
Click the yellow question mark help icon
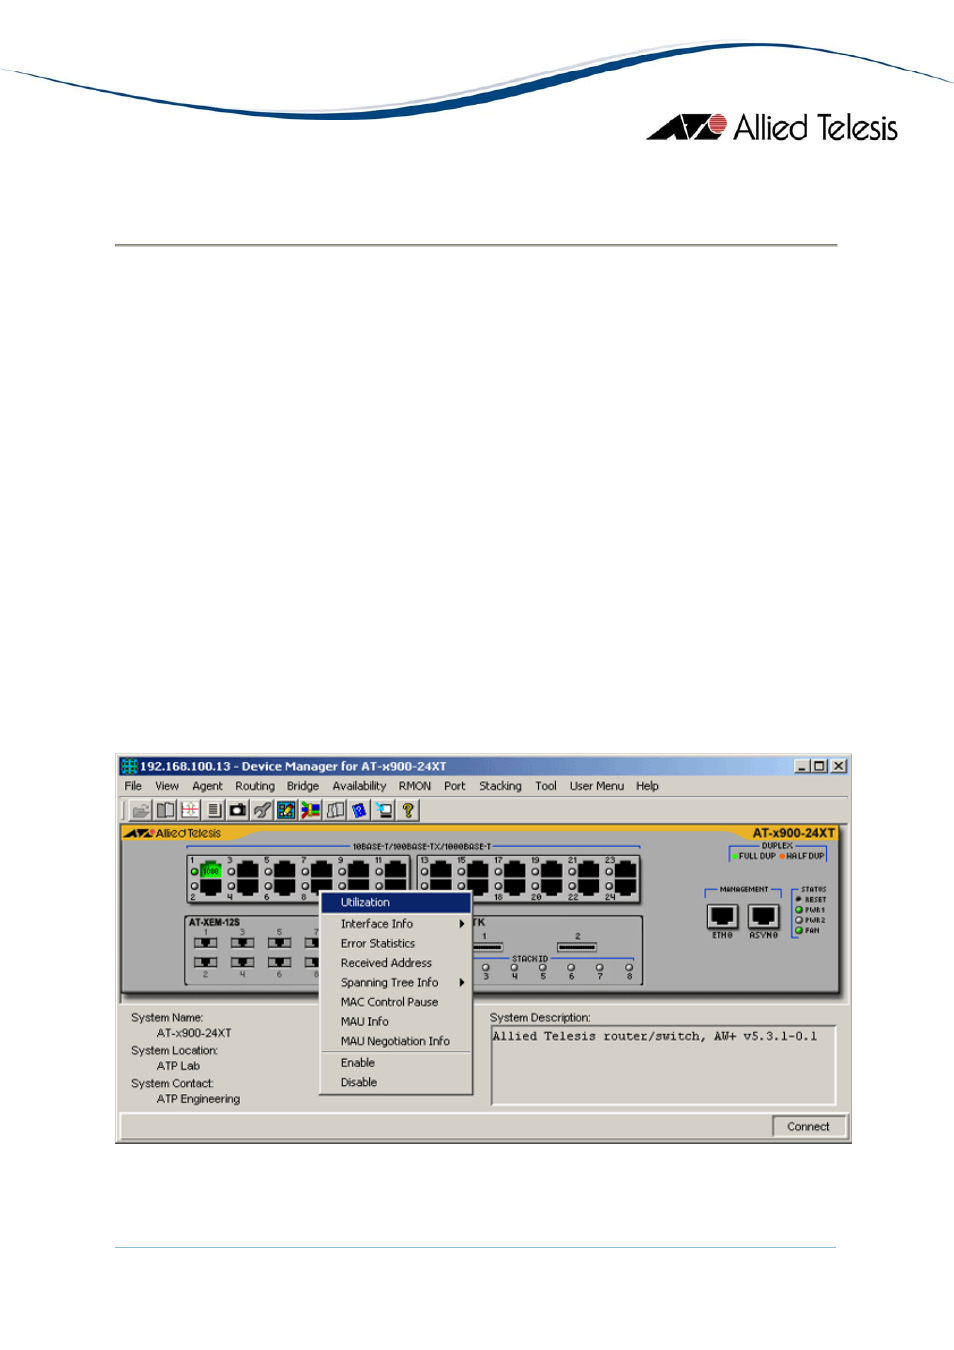click(x=407, y=810)
